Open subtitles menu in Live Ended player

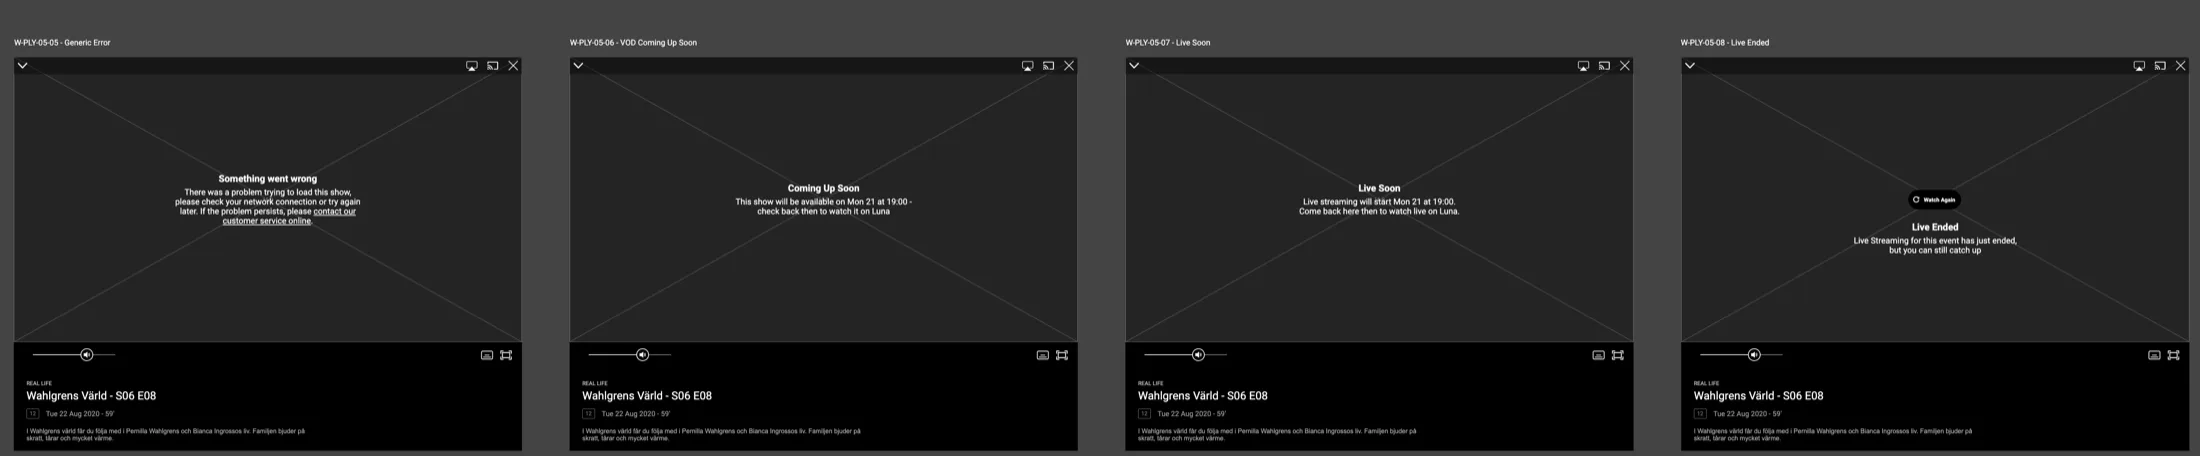[2155, 355]
